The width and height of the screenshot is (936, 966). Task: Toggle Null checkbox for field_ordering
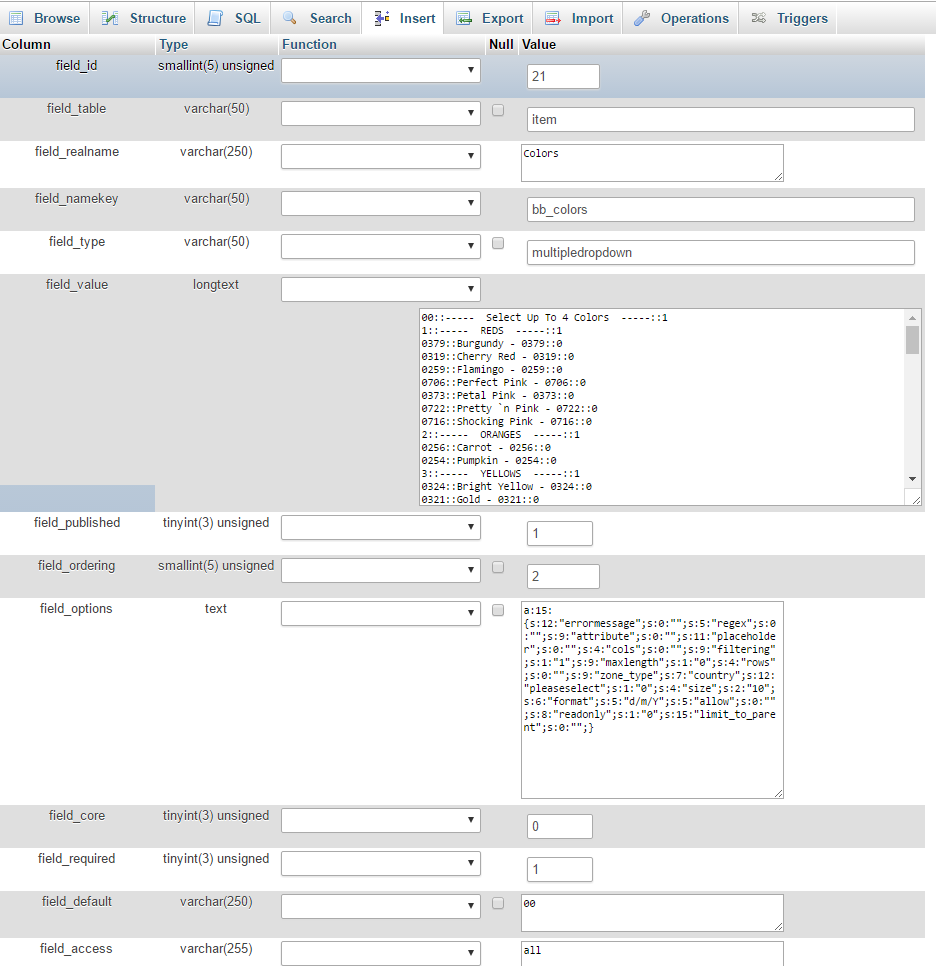tap(498, 567)
